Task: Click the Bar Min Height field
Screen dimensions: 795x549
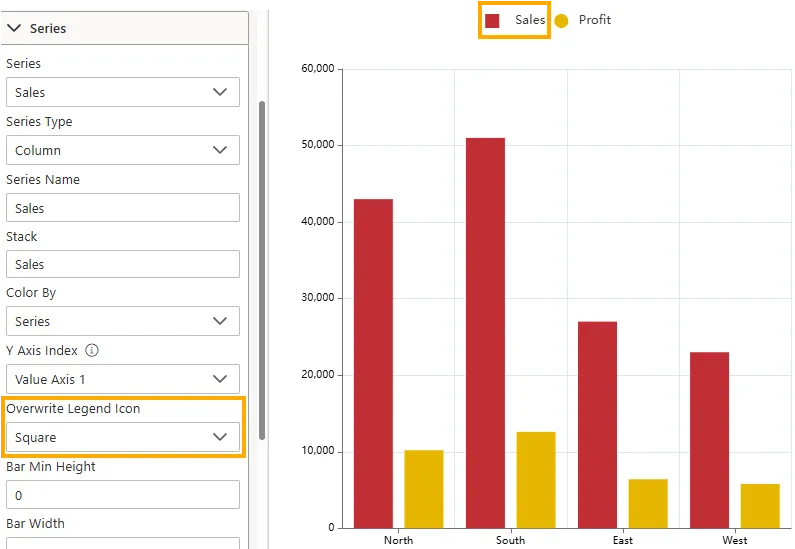Action: [x=122, y=495]
